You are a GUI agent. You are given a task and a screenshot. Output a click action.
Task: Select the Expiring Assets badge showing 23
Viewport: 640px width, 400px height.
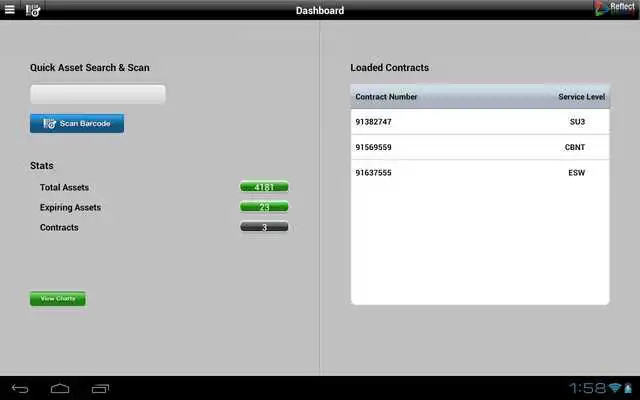[264, 207]
